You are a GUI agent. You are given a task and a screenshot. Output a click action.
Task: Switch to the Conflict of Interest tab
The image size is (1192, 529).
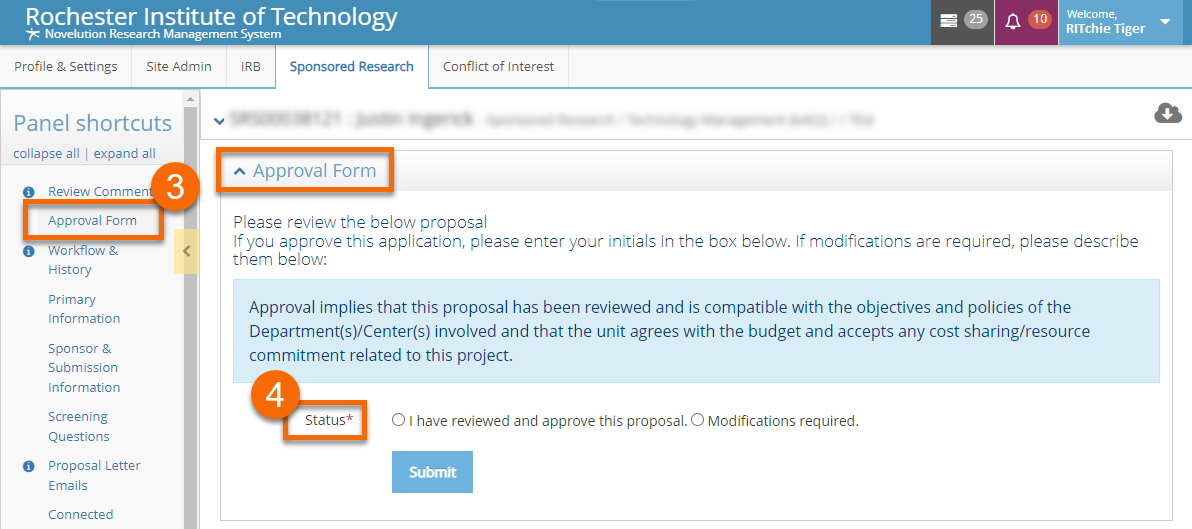point(498,67)
